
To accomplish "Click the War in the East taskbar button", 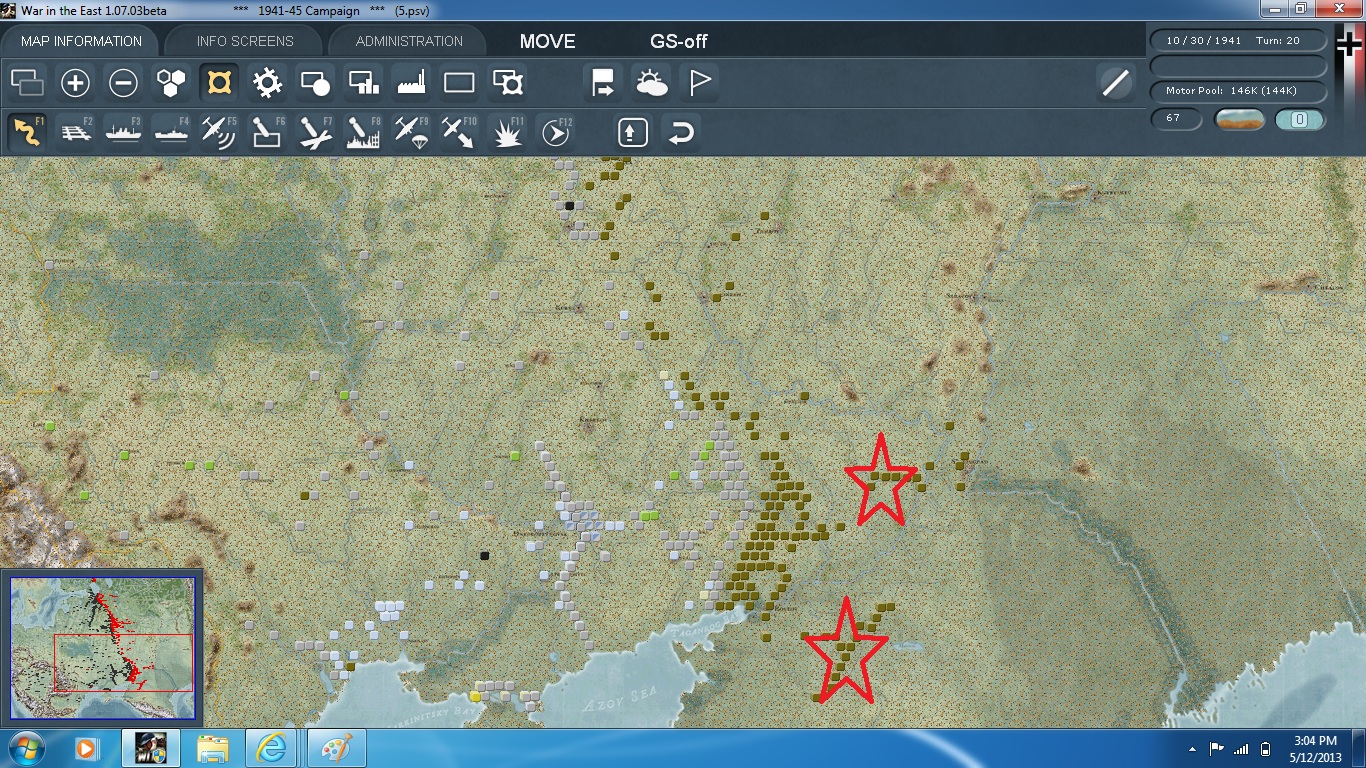I will pyautogui.click(x=150, y=748).
